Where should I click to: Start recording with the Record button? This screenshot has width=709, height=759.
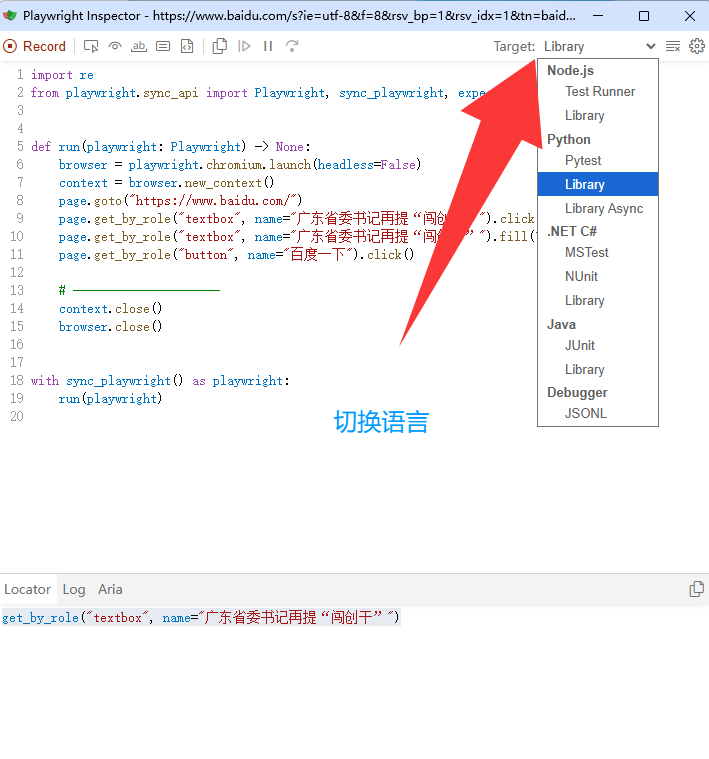tap(34, 46)
